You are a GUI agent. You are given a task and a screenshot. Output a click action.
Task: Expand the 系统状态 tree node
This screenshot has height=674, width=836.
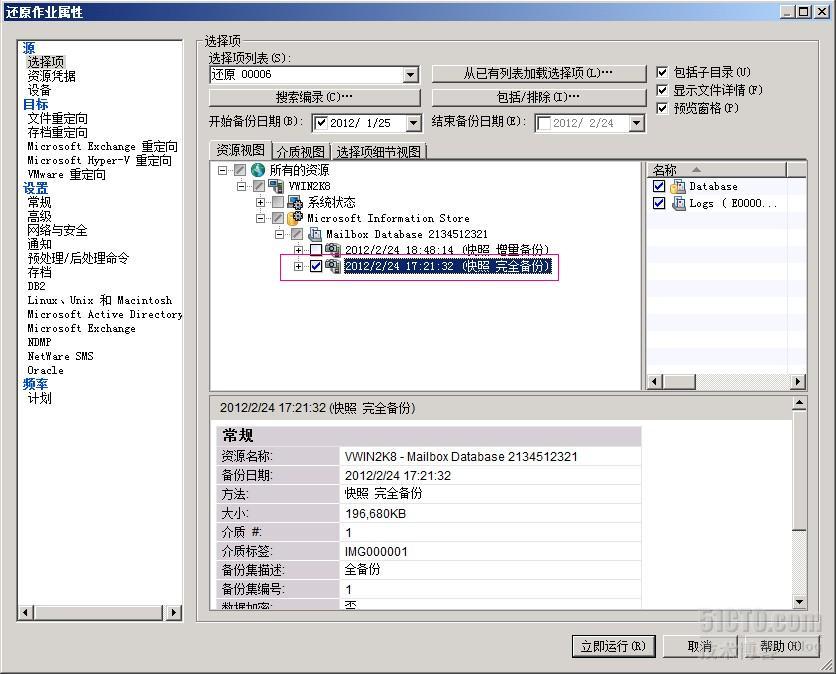point(260,202)
